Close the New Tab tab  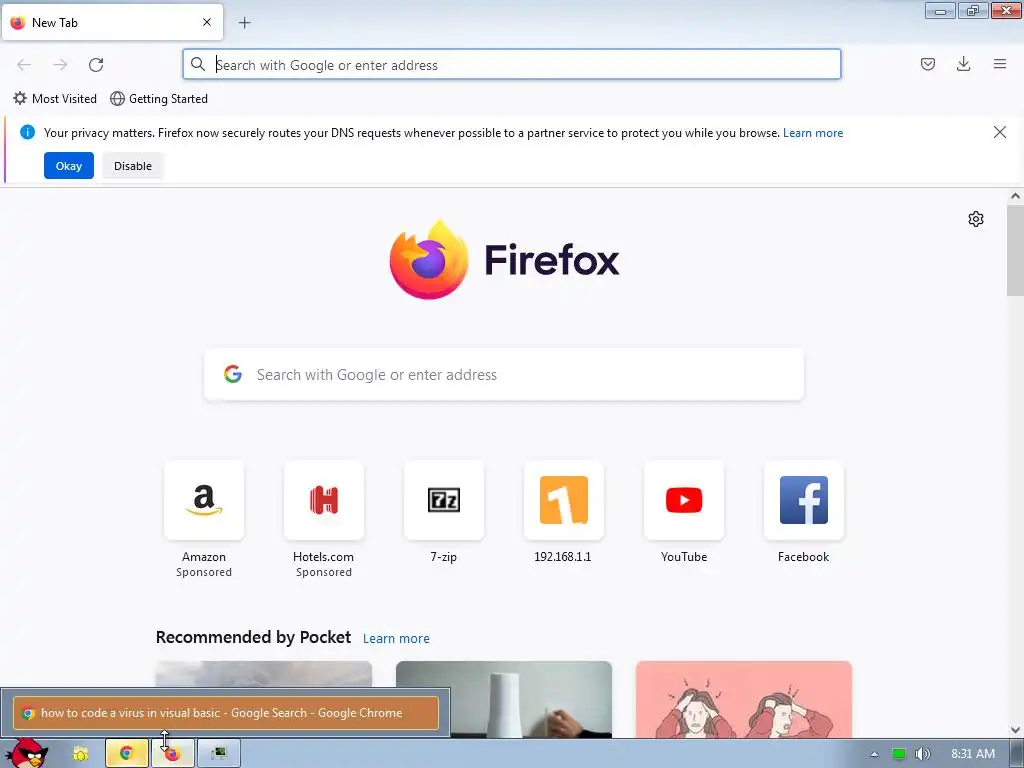coord(207,22)
